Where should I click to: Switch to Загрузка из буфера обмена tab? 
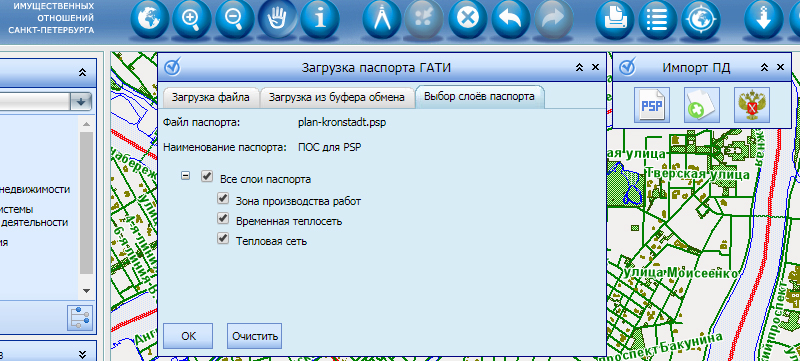click(337, 97)
